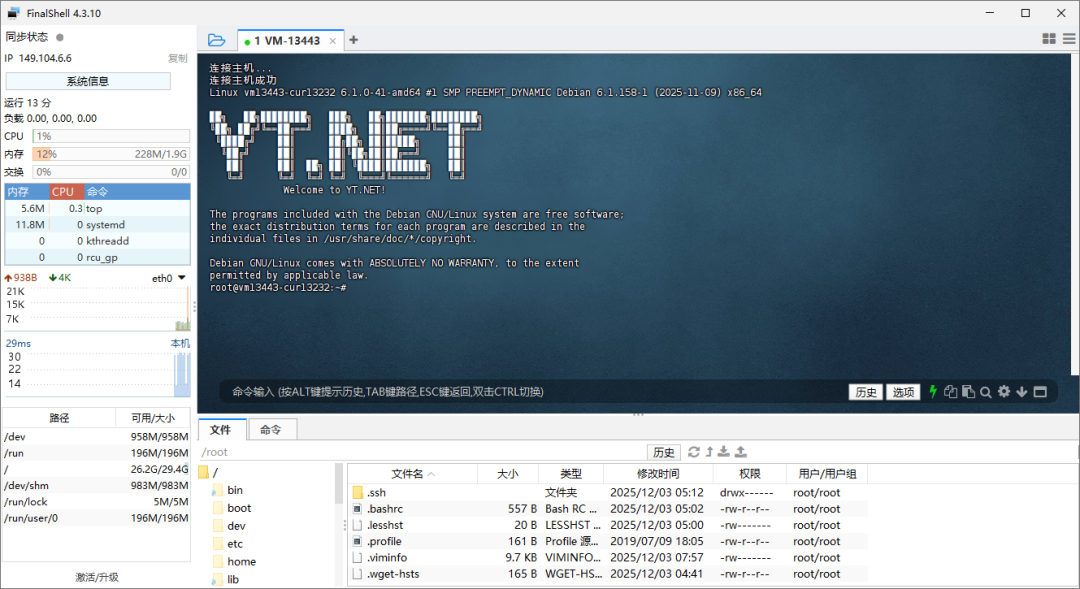
Task: Refresh the file list icon
Action: click(x=694, y=452)
